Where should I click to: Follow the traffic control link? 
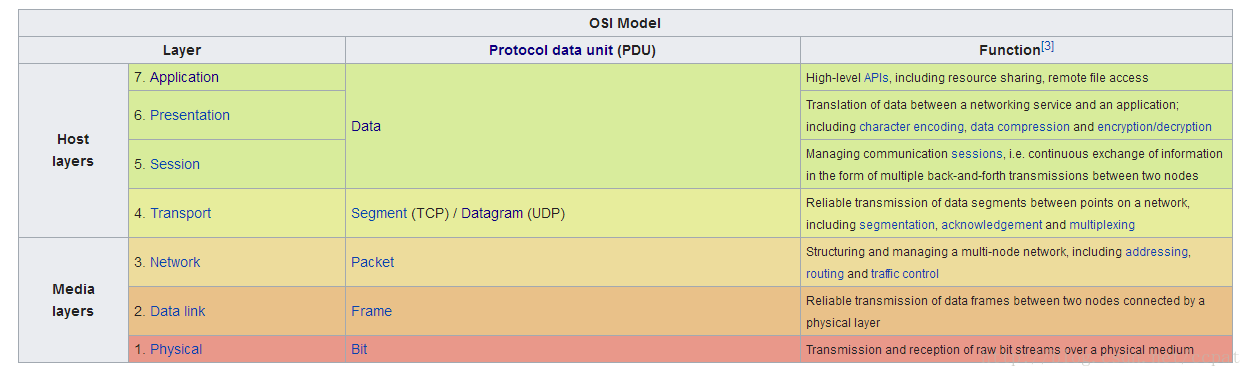905,274
